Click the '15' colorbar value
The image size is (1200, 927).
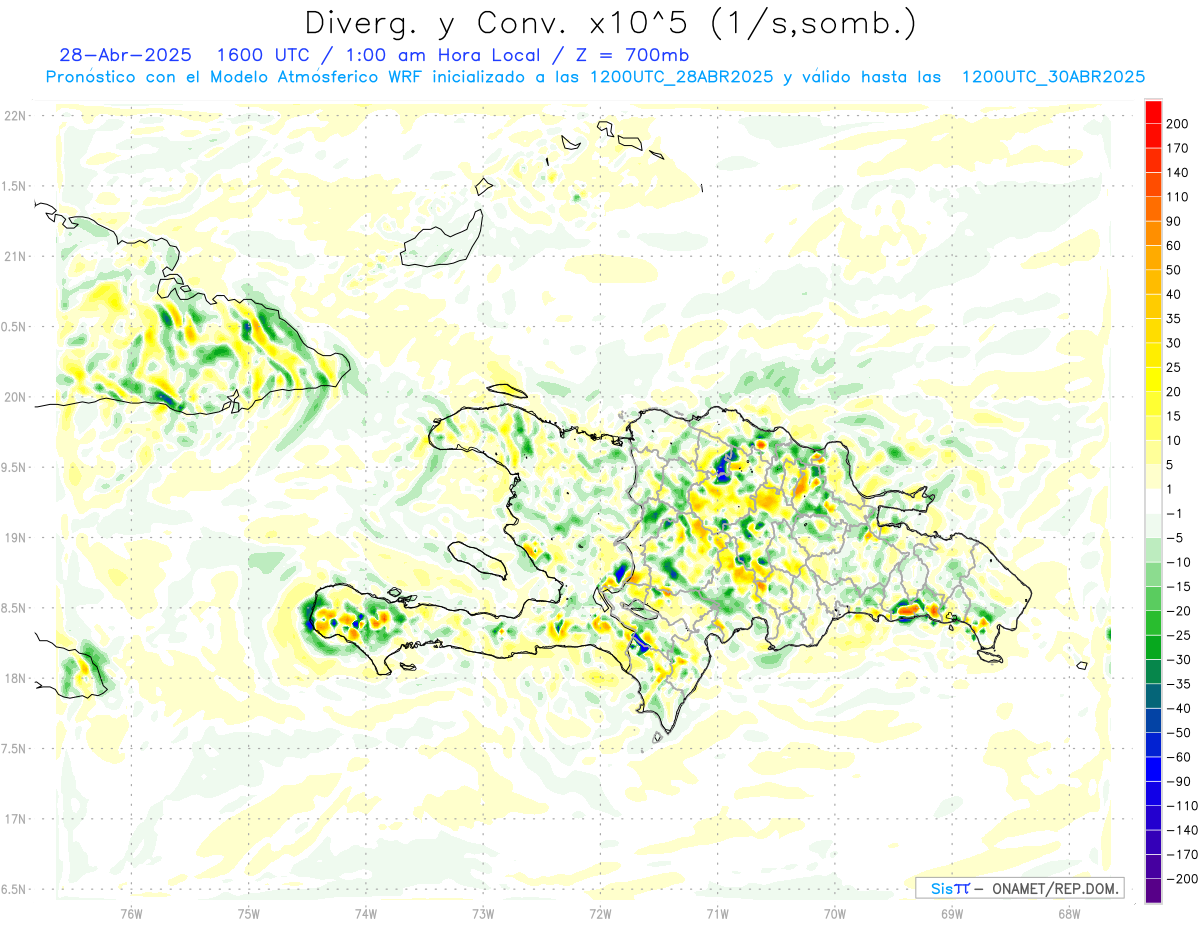1175,416
